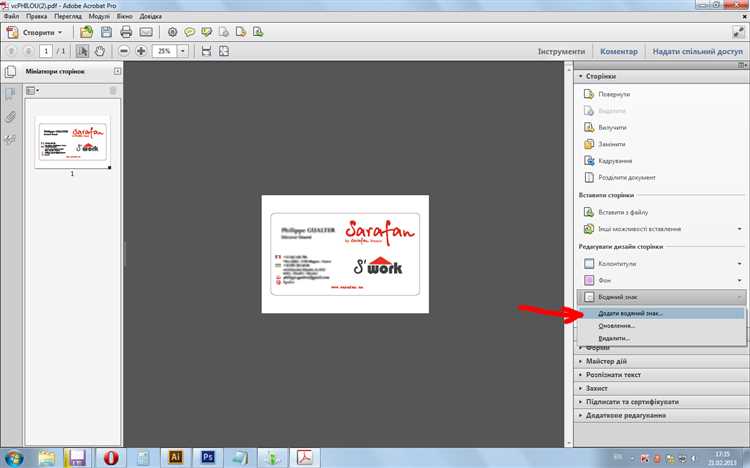Click the yellow sticky note comment icon

tap(190, 32)
